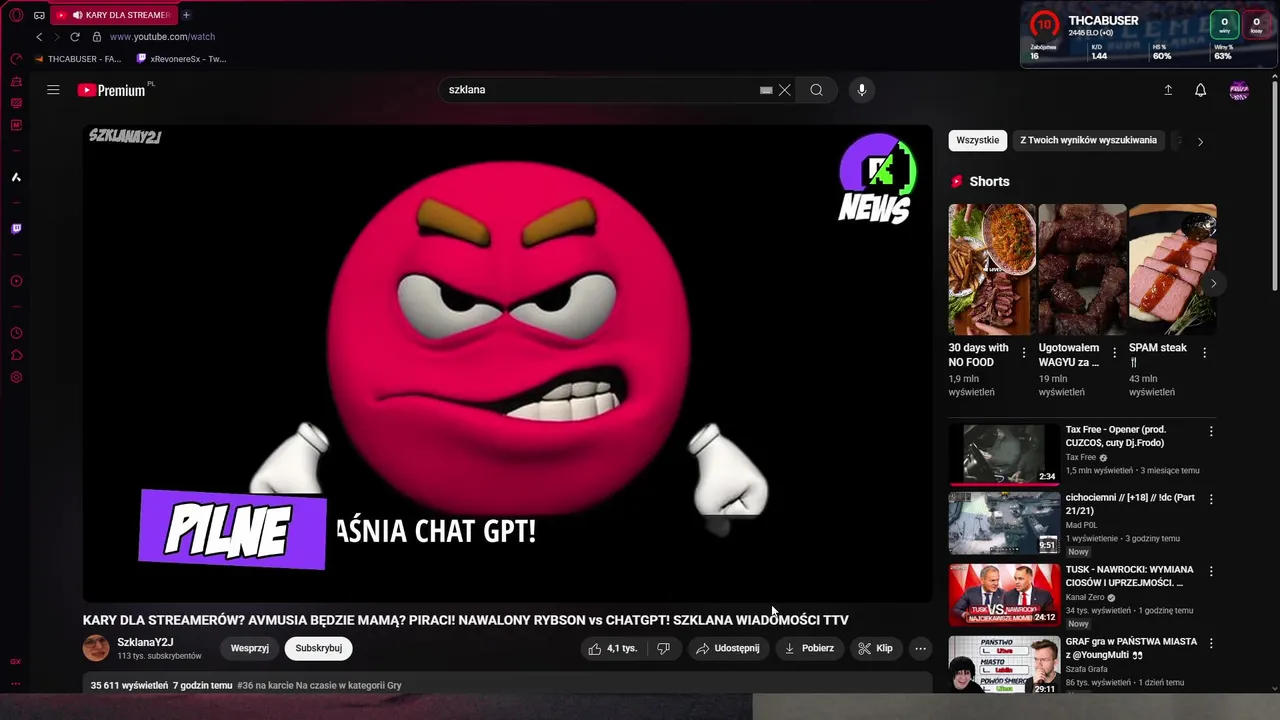Open Ugotowałem WAGYU short thumbnail

1082,270
